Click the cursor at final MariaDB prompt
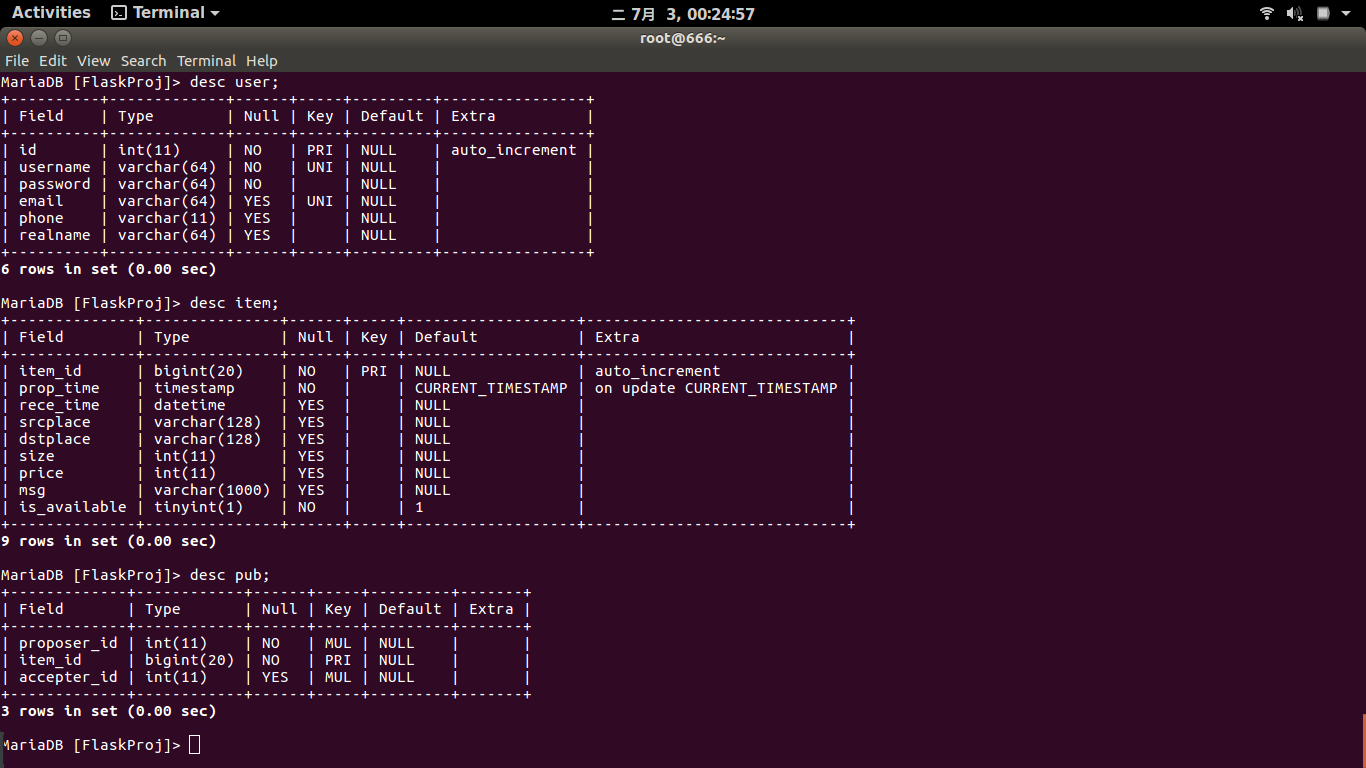The height and width of the screenshot is (768, 1366). 195,745
